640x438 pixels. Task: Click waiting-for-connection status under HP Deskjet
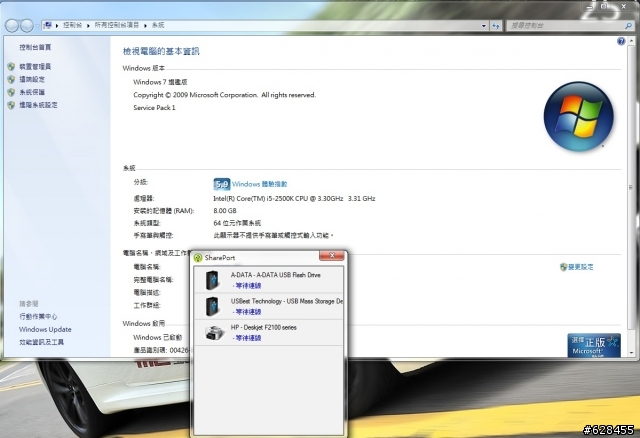(247, 338)
